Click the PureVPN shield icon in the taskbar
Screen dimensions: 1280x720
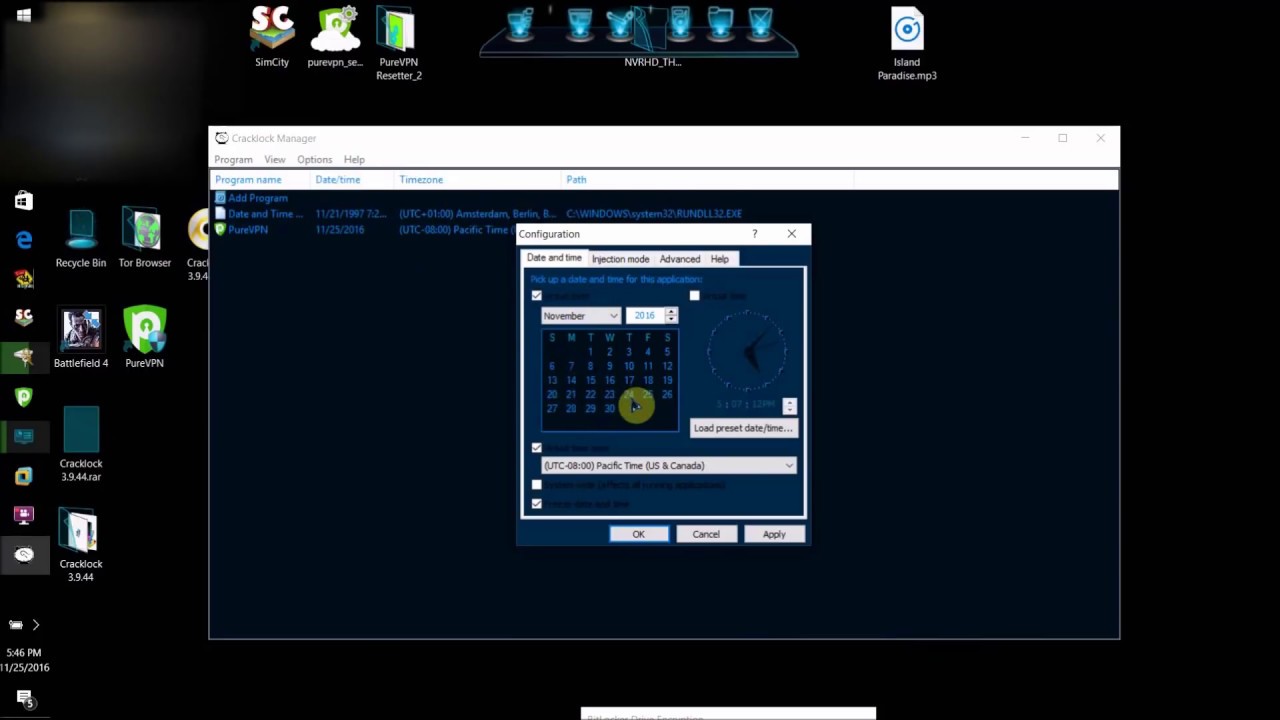24,397
